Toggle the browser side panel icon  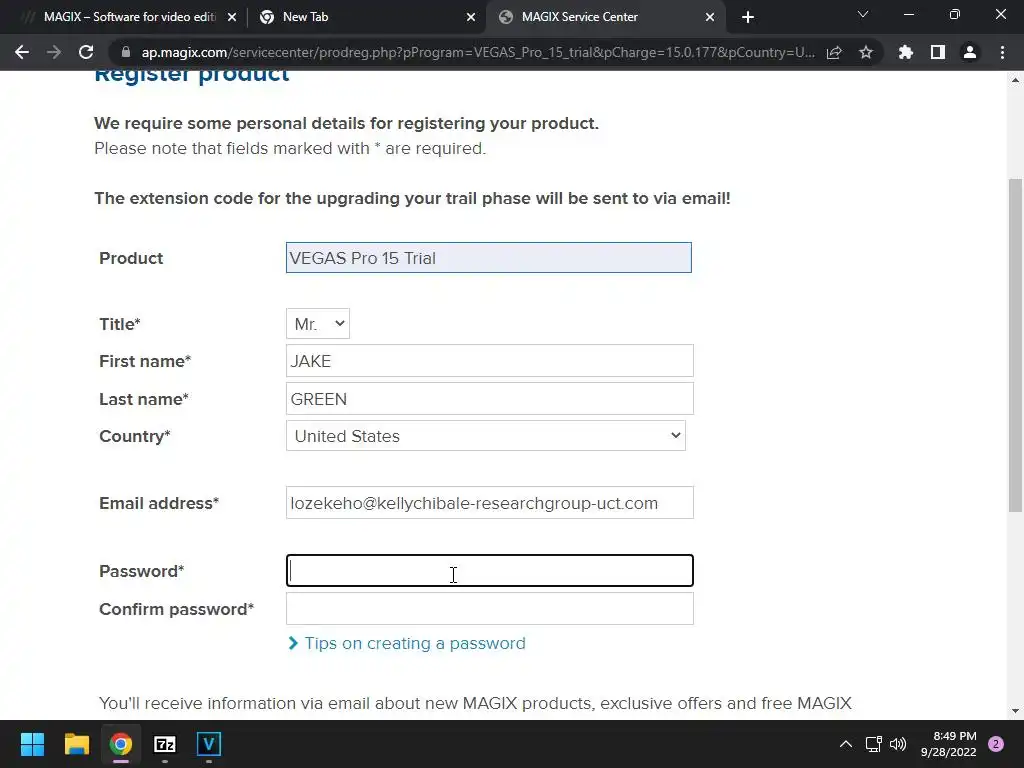(x=938, y=52)
